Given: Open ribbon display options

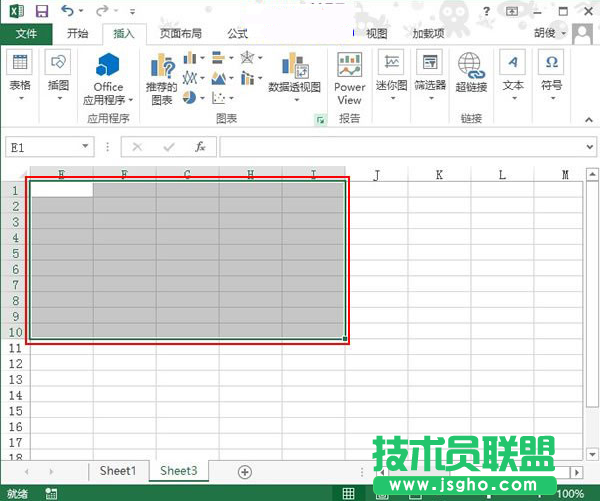Looking at the screenshot, I should click(x=512, y=11).
